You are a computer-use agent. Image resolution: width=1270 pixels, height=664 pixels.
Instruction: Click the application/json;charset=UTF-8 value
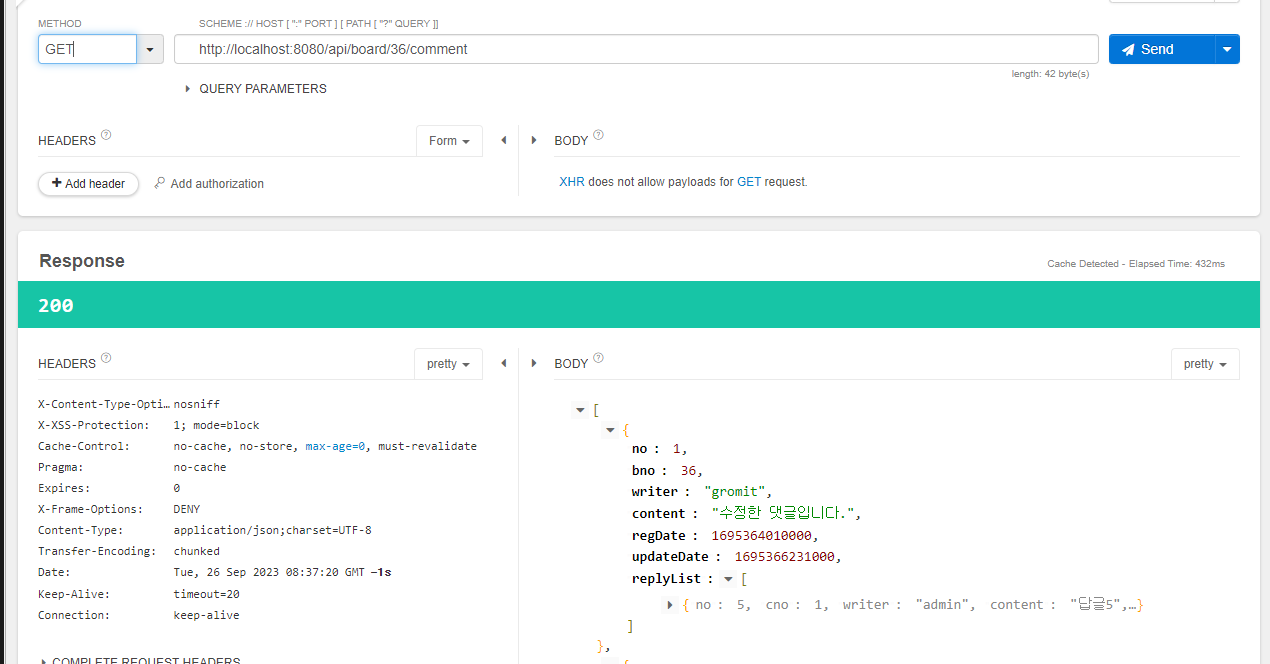coord(272,530)
